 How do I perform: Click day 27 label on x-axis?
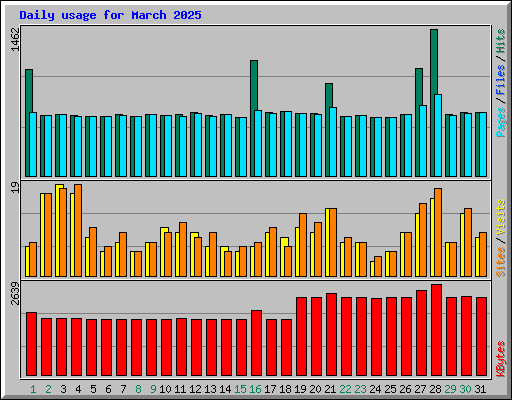pyautogui.click(x=420, y=389)
